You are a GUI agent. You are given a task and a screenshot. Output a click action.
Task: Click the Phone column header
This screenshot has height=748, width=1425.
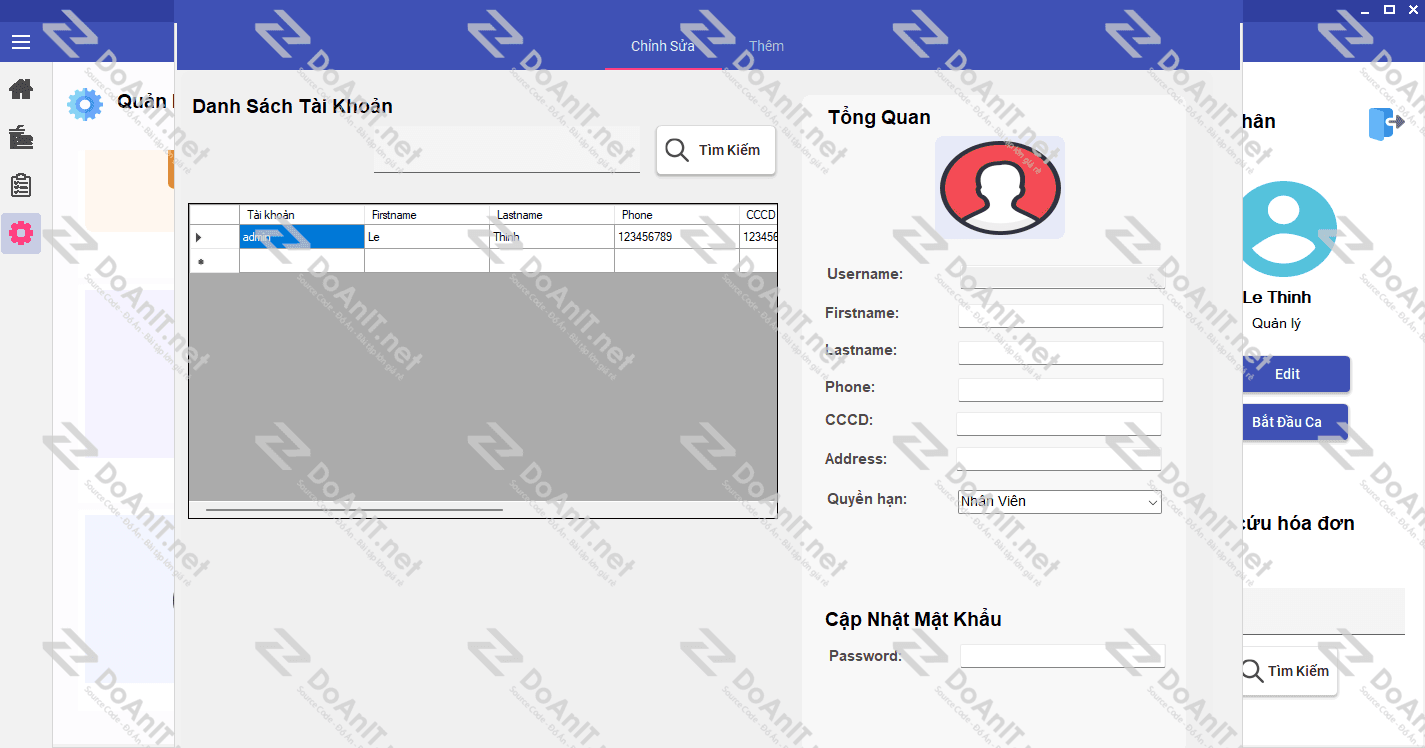(x=677, y=215)
